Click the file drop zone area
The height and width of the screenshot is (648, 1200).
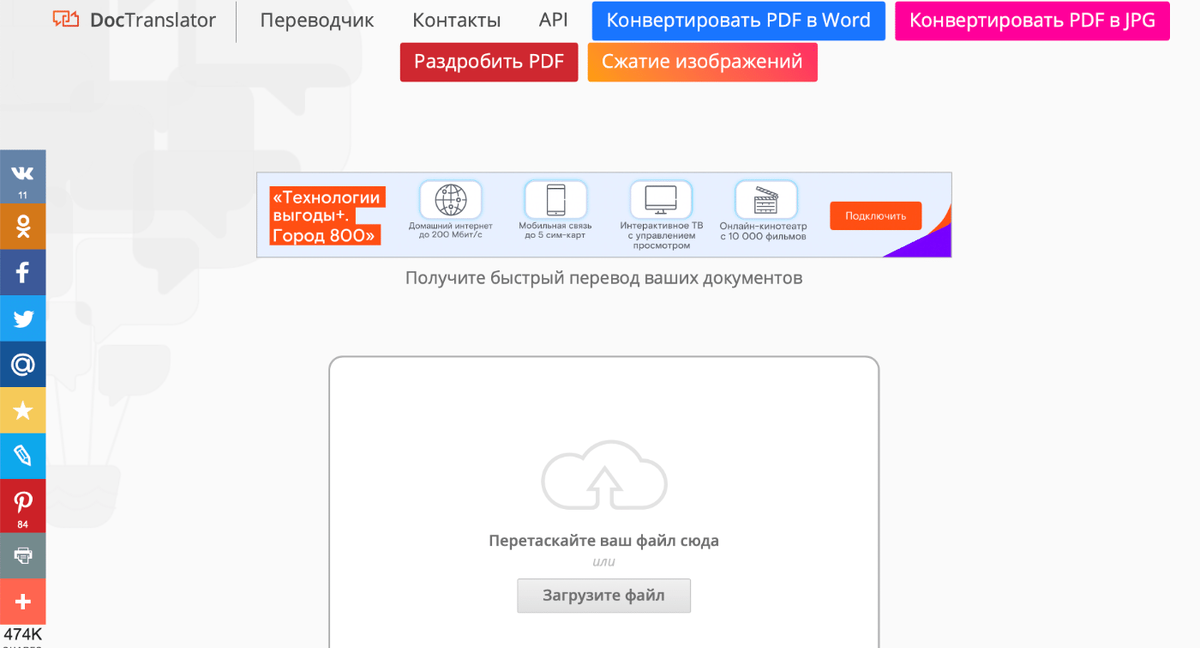tap(604, 502)
